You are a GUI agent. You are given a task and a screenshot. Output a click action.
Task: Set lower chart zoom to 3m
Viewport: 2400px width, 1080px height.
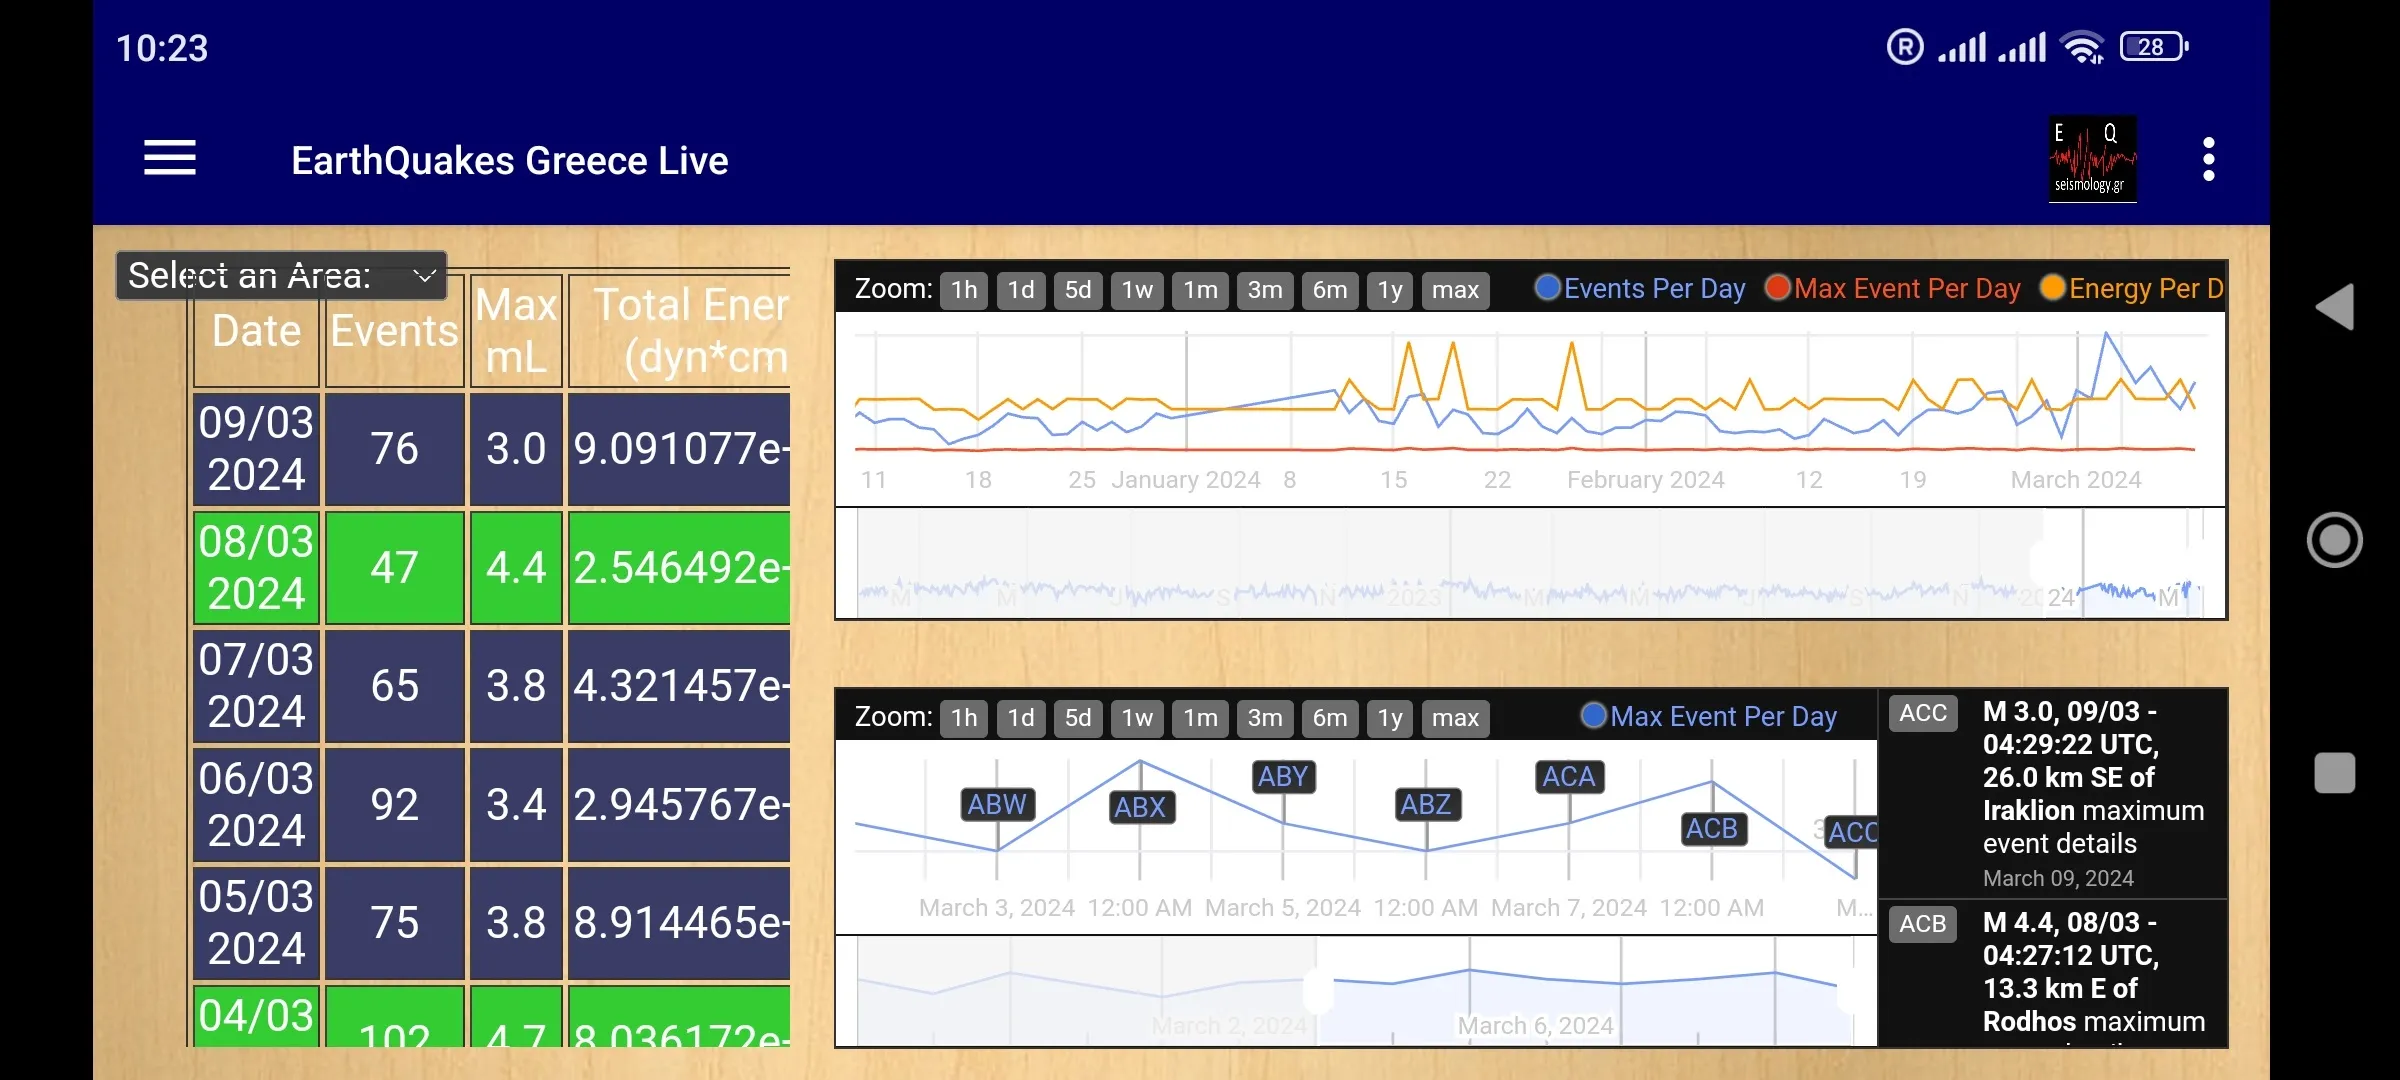[1265, 718]
